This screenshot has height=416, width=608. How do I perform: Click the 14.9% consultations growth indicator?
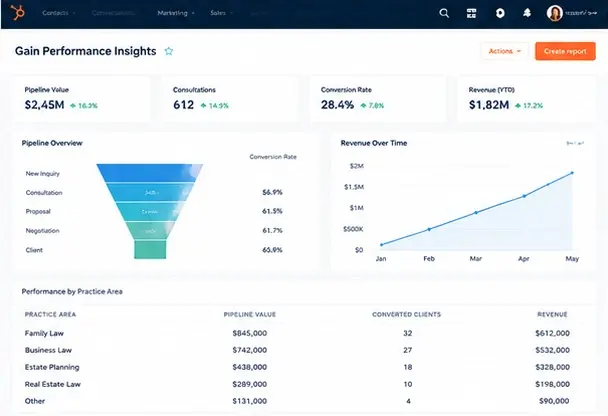[x=214, y=105]
